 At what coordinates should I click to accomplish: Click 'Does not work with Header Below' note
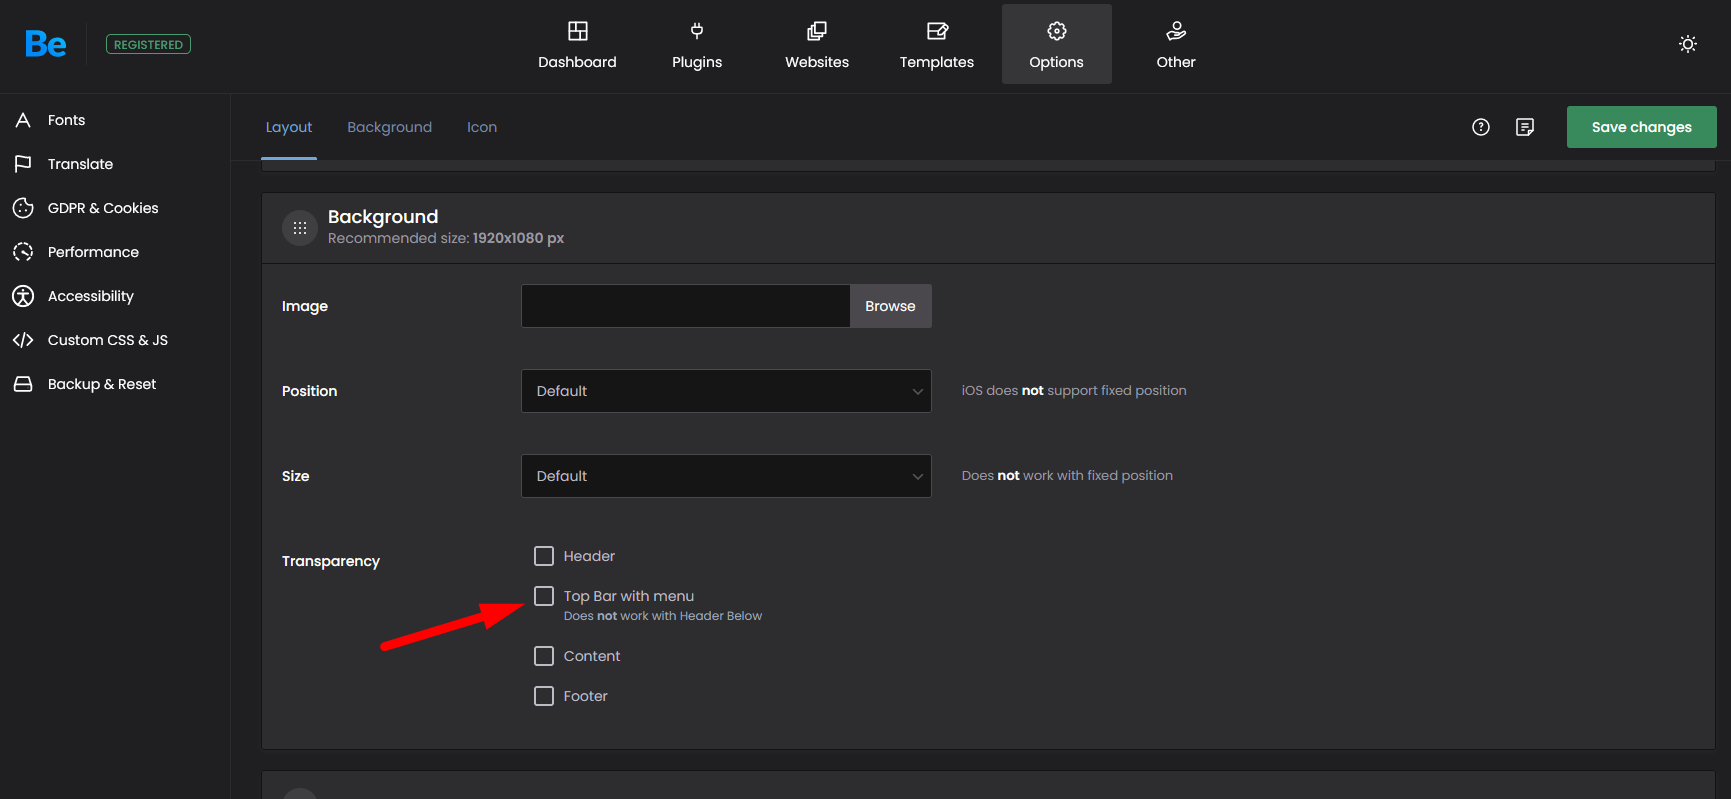(663, 616)
